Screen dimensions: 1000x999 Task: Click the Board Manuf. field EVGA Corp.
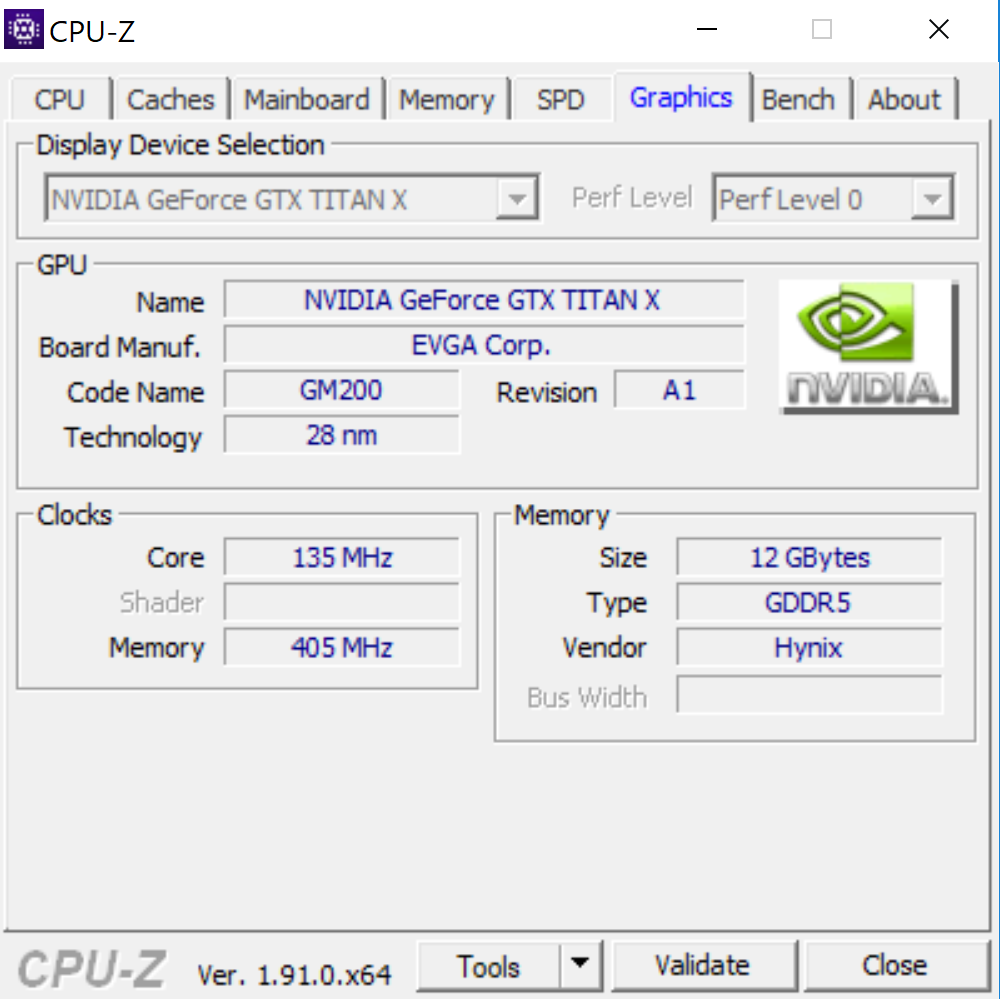484,346
